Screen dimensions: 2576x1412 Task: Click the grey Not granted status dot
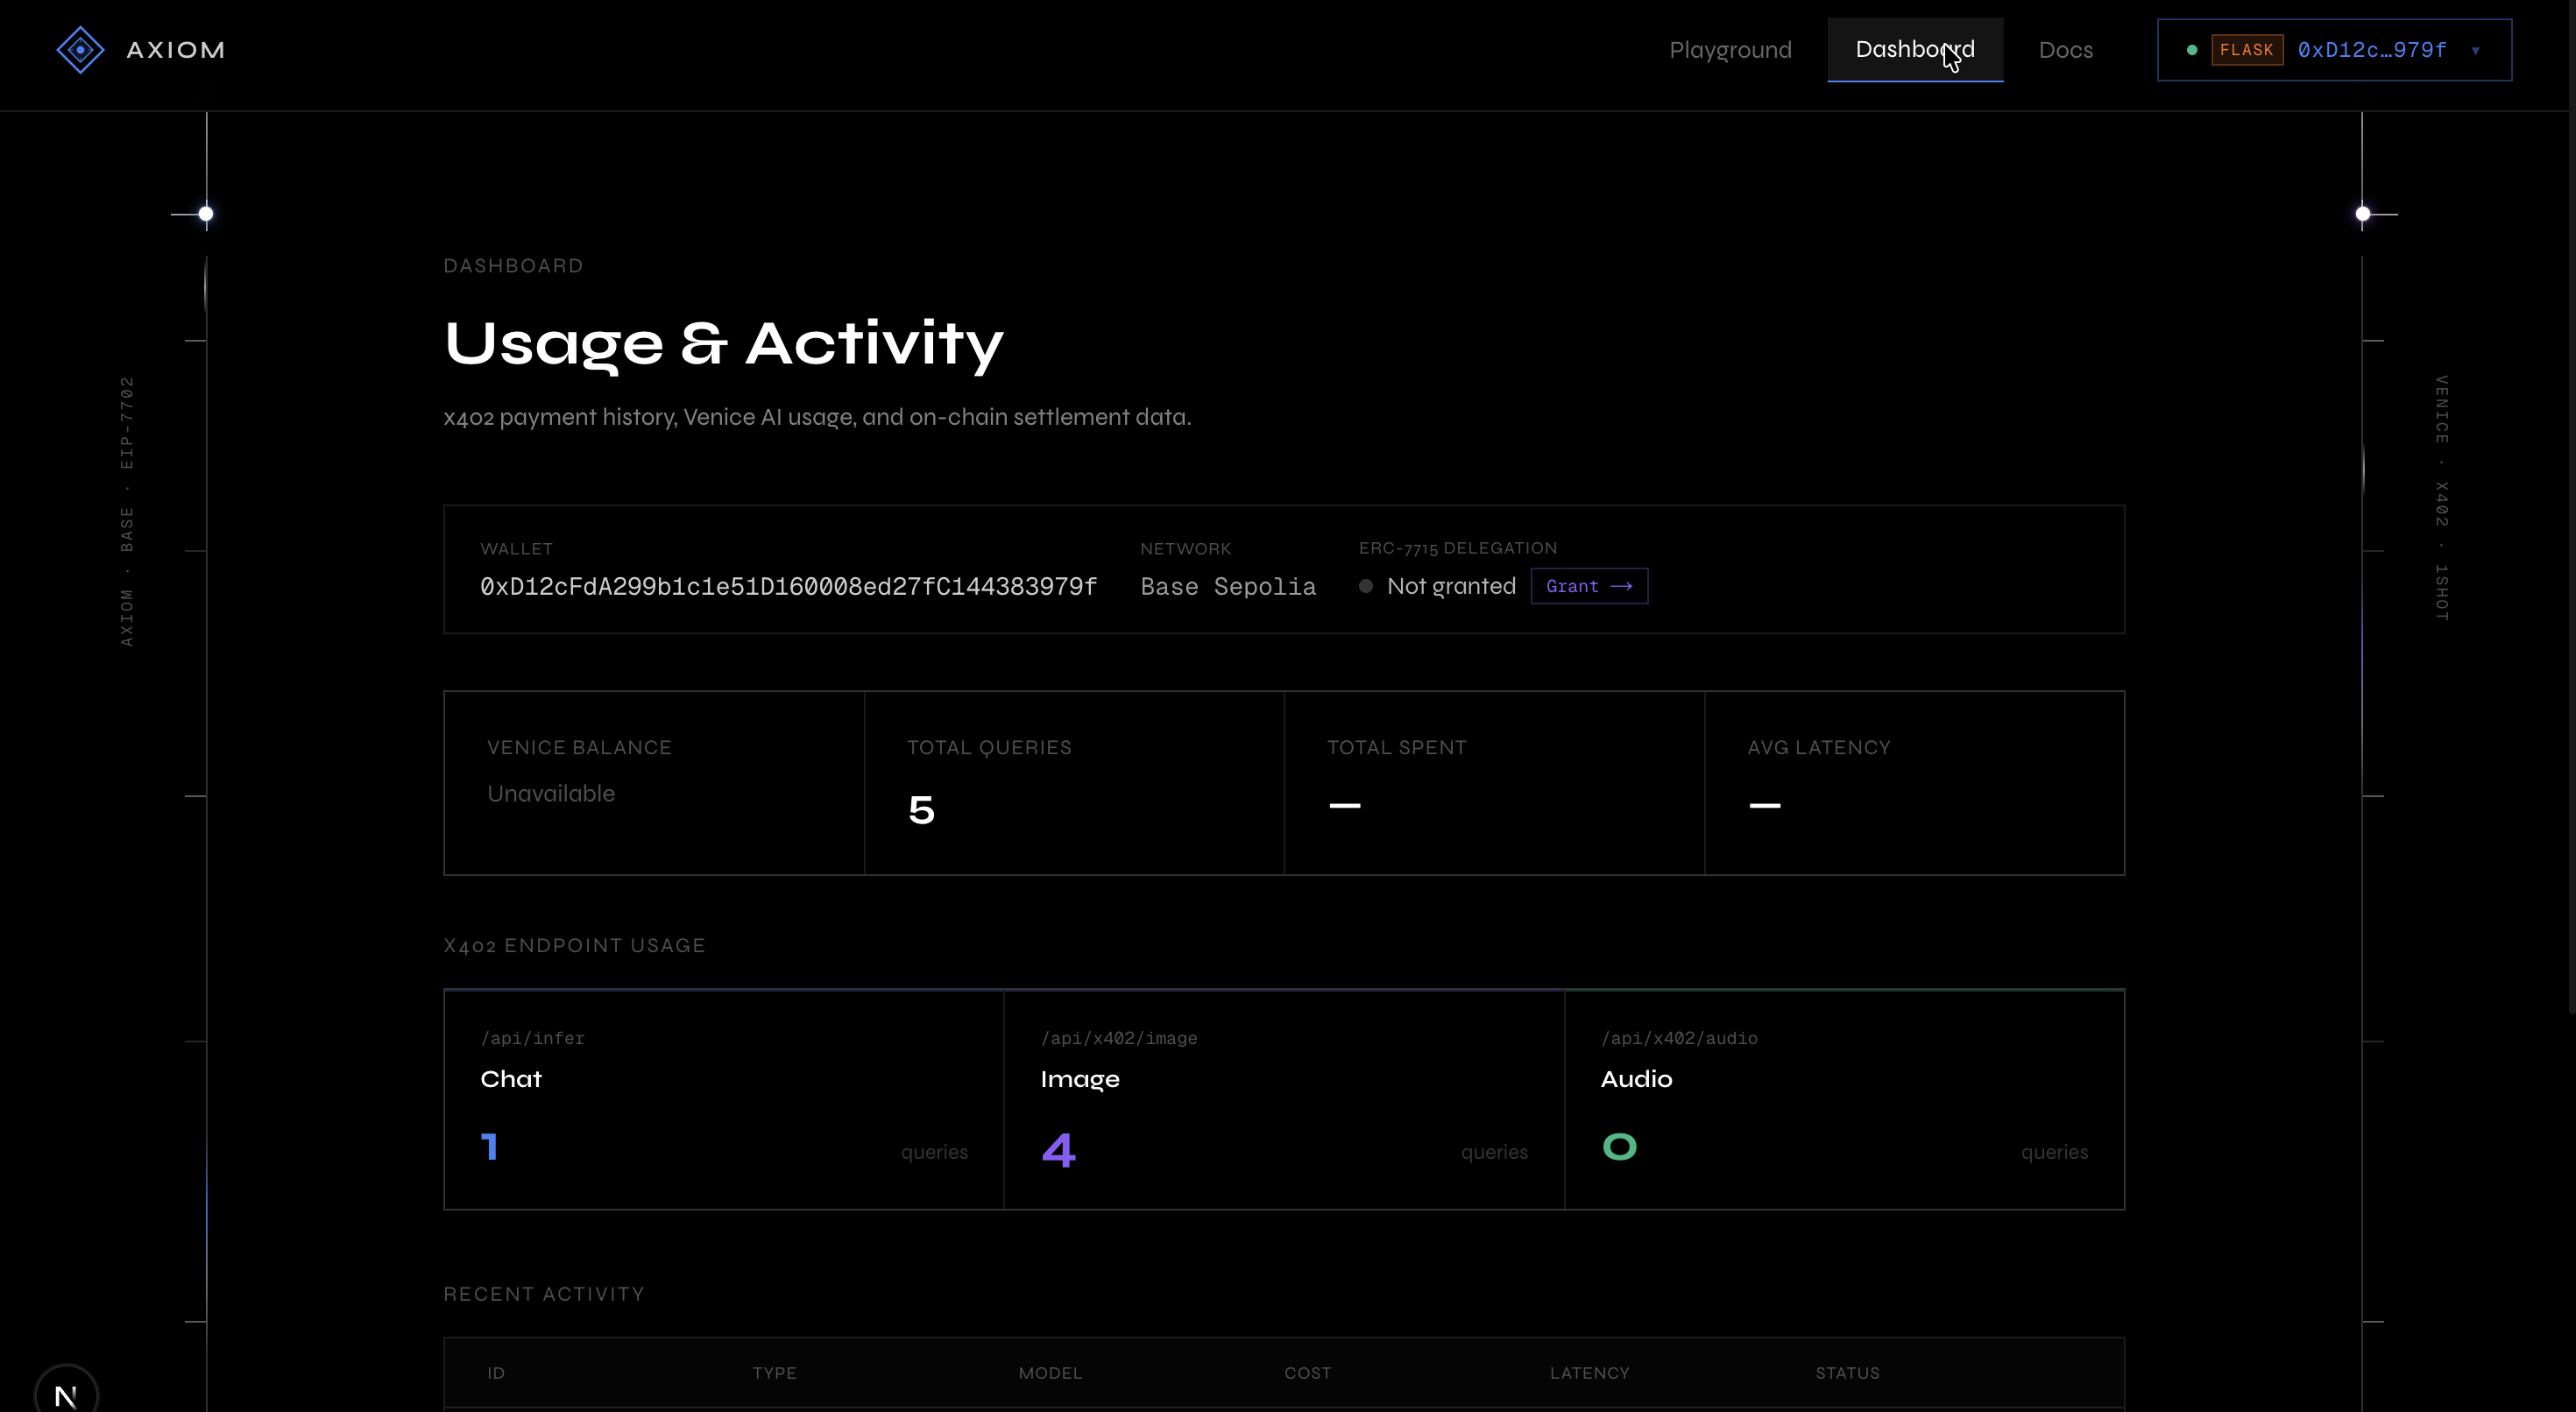pos(1366,586)
